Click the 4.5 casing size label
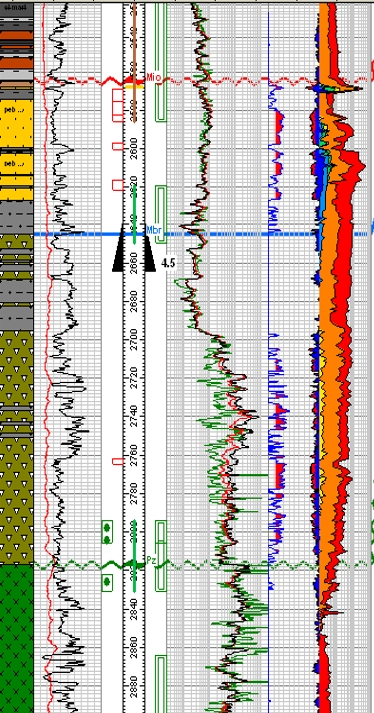The width and height of the screenshot is (374, 713). pos(167,263)
